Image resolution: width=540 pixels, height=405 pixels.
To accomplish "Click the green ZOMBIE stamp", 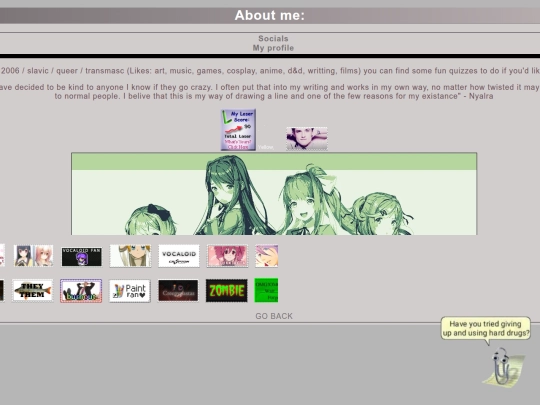I will click(x=227, y=291).
